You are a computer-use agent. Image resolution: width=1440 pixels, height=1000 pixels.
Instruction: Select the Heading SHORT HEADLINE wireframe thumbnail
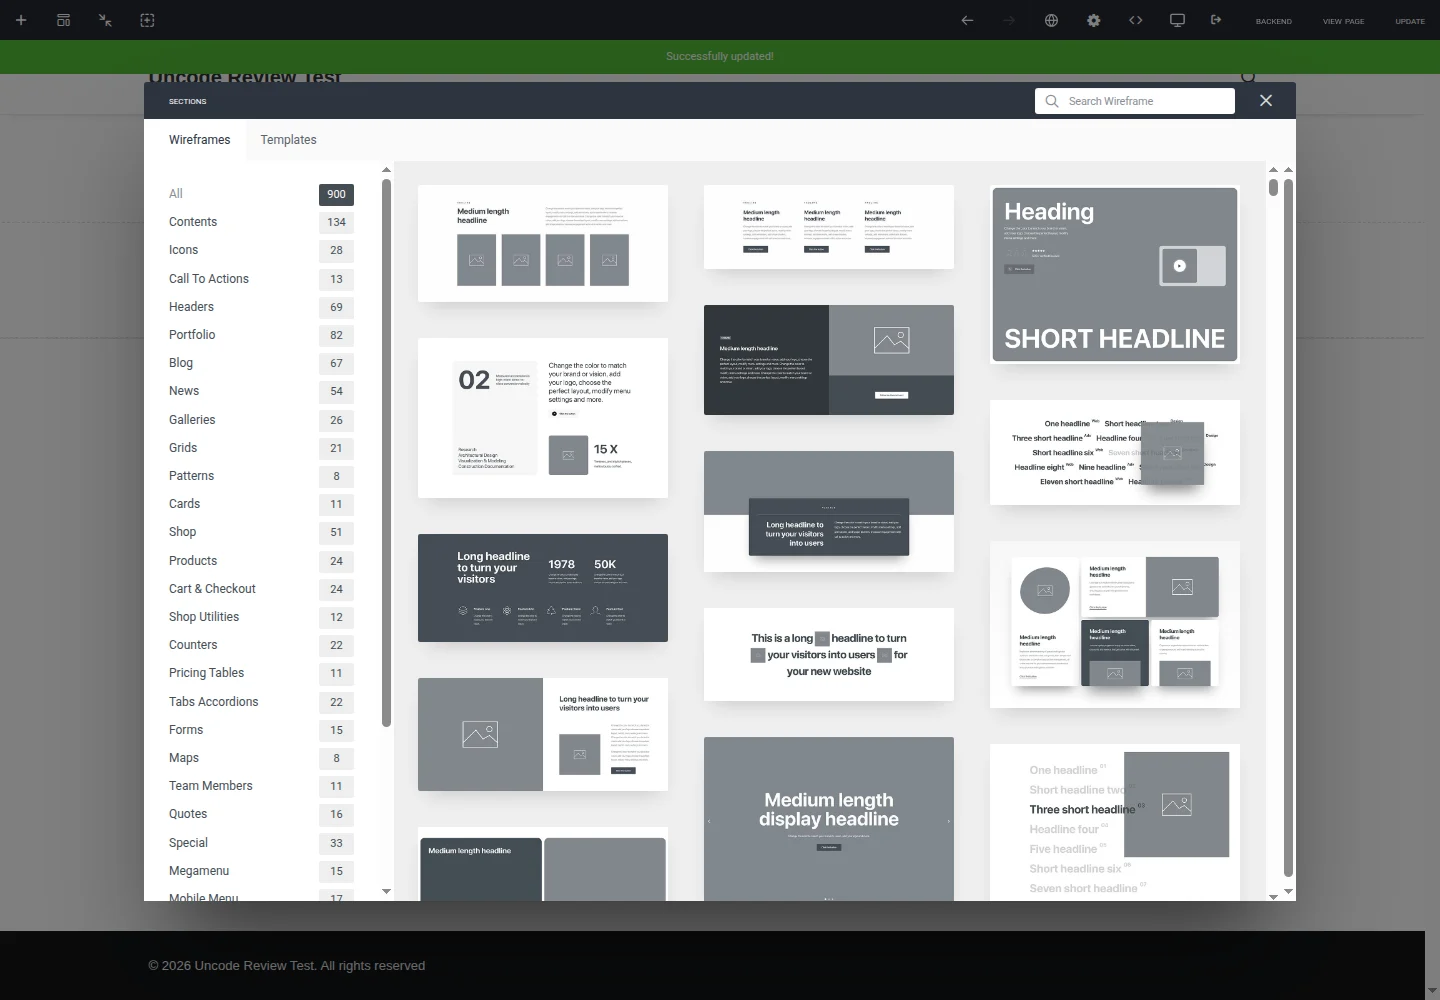click(x=1115, y=274)
